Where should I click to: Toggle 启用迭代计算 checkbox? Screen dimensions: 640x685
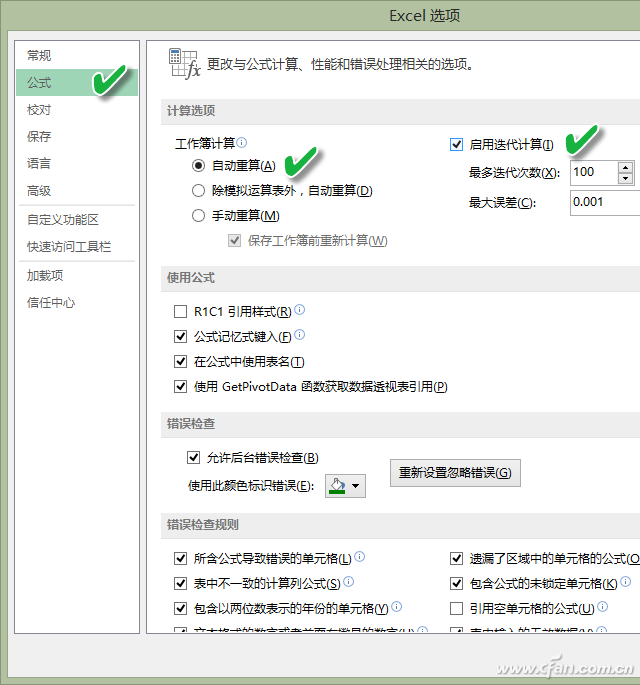pos(456,144)
